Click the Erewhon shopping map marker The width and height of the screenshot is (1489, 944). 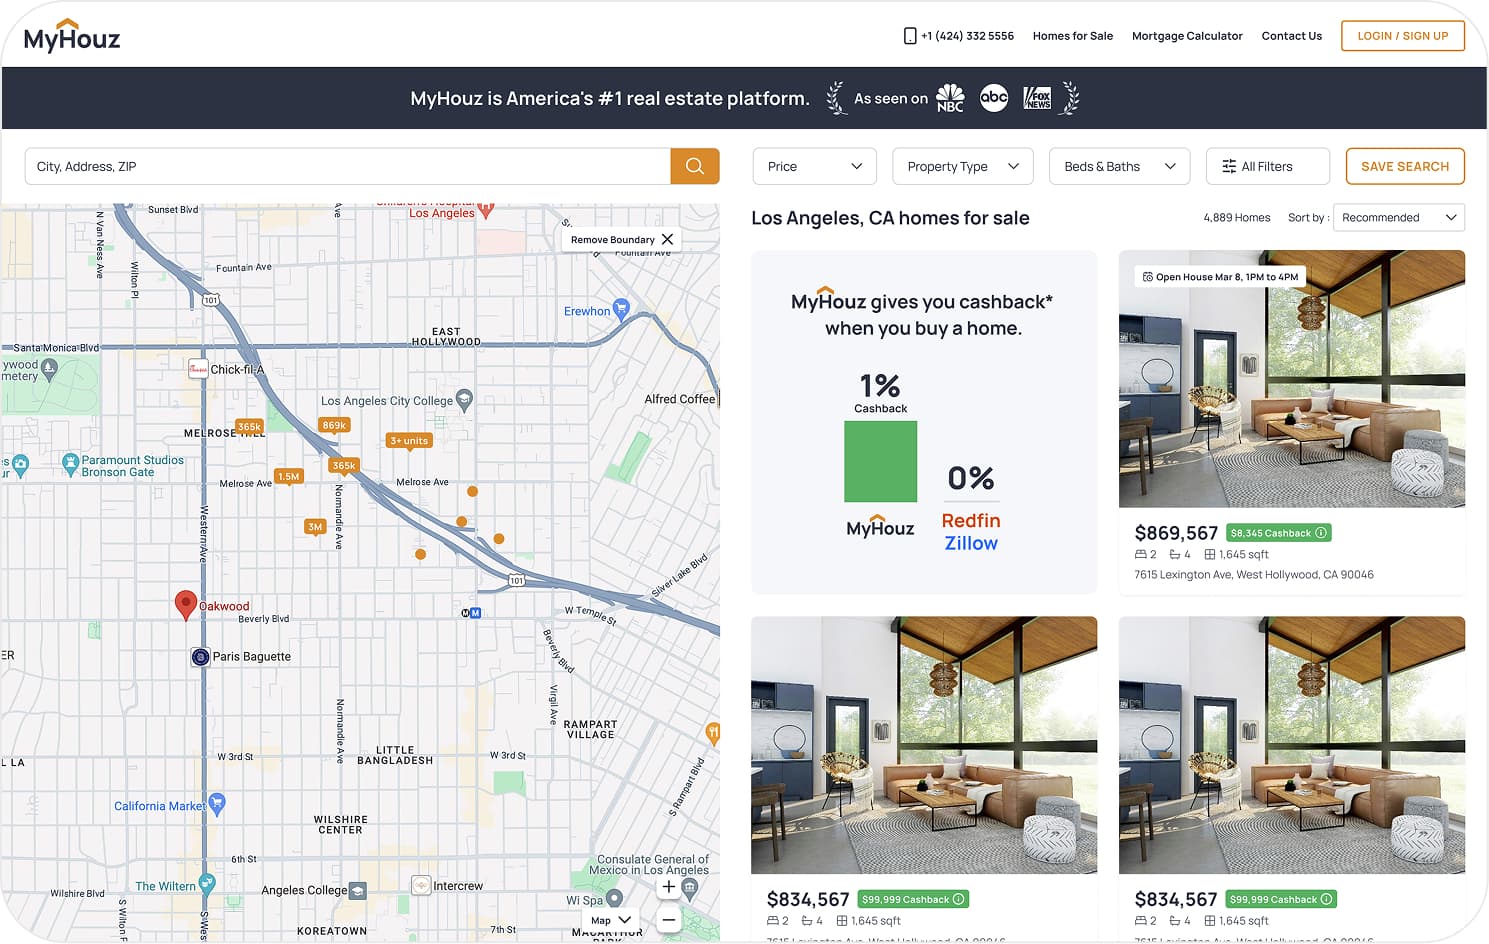point(621,309)
